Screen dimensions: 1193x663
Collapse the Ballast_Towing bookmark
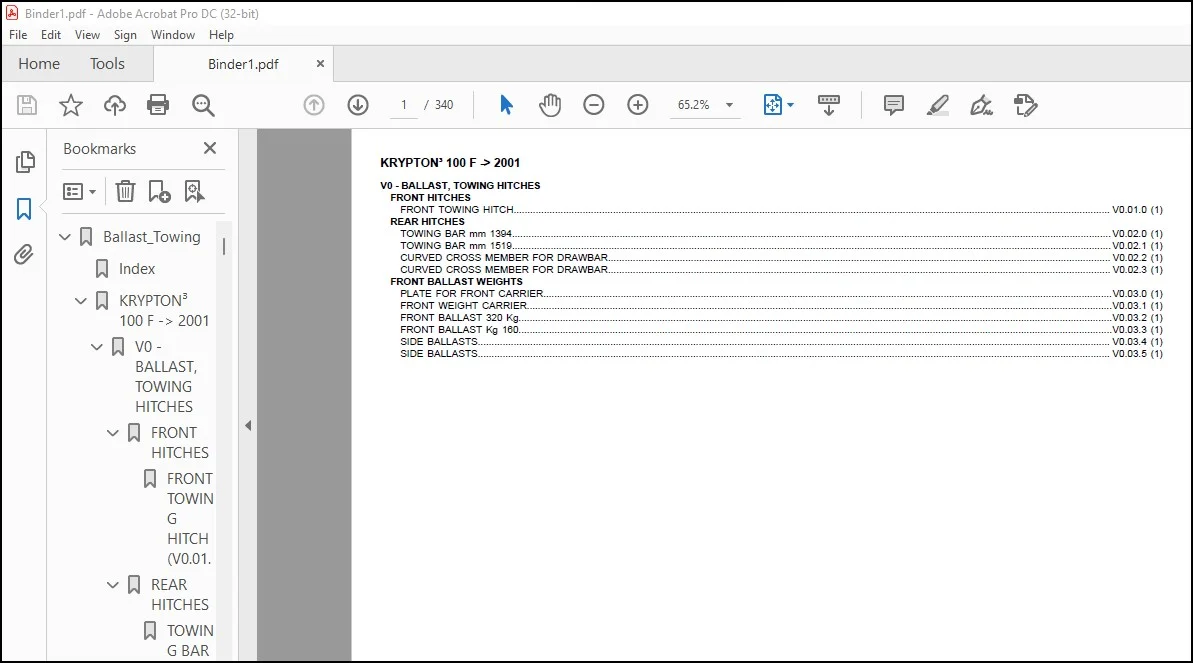click(65, 237)
